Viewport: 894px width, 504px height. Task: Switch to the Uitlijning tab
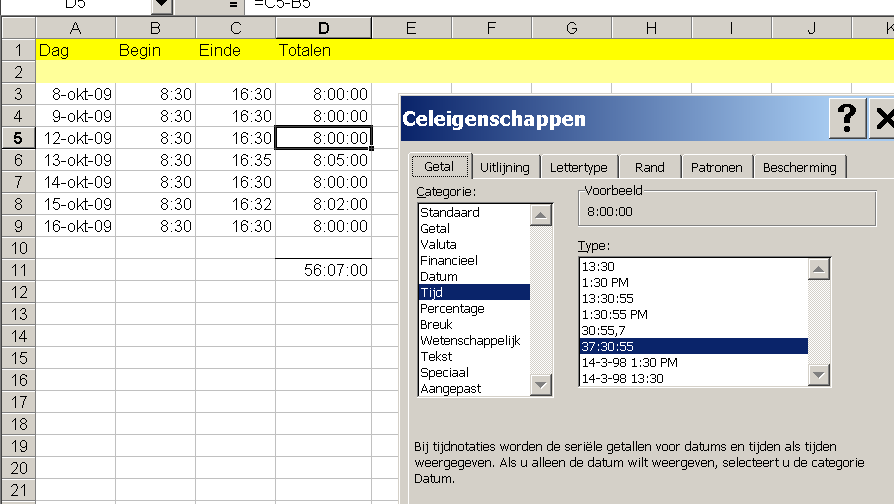[504, 167]
